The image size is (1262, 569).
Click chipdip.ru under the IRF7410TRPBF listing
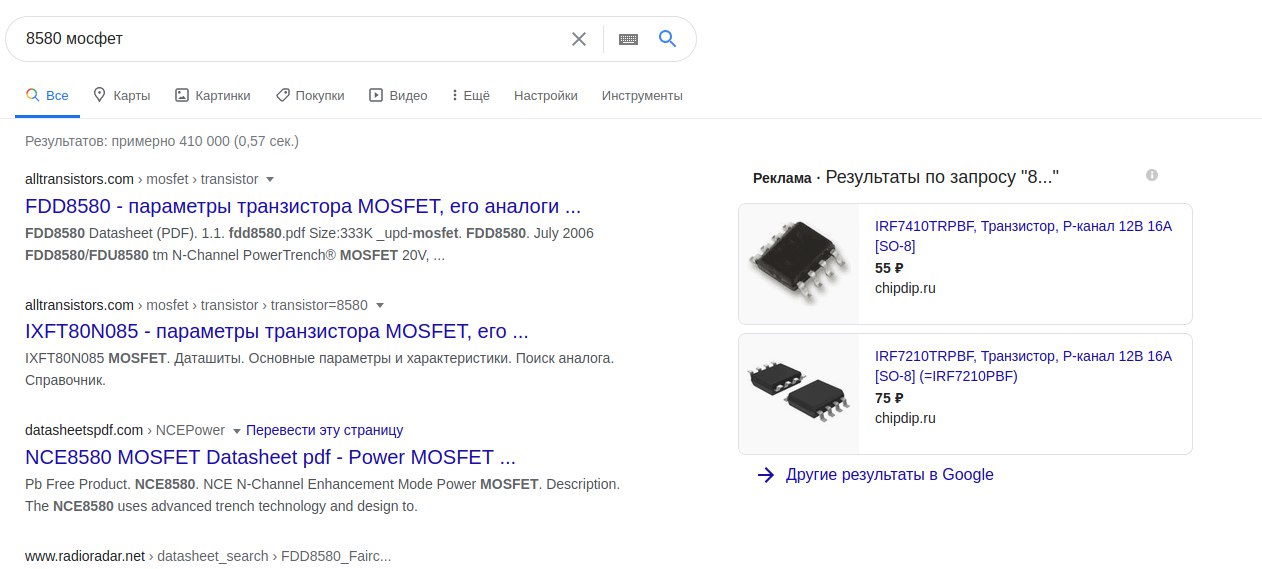point(905,288)
